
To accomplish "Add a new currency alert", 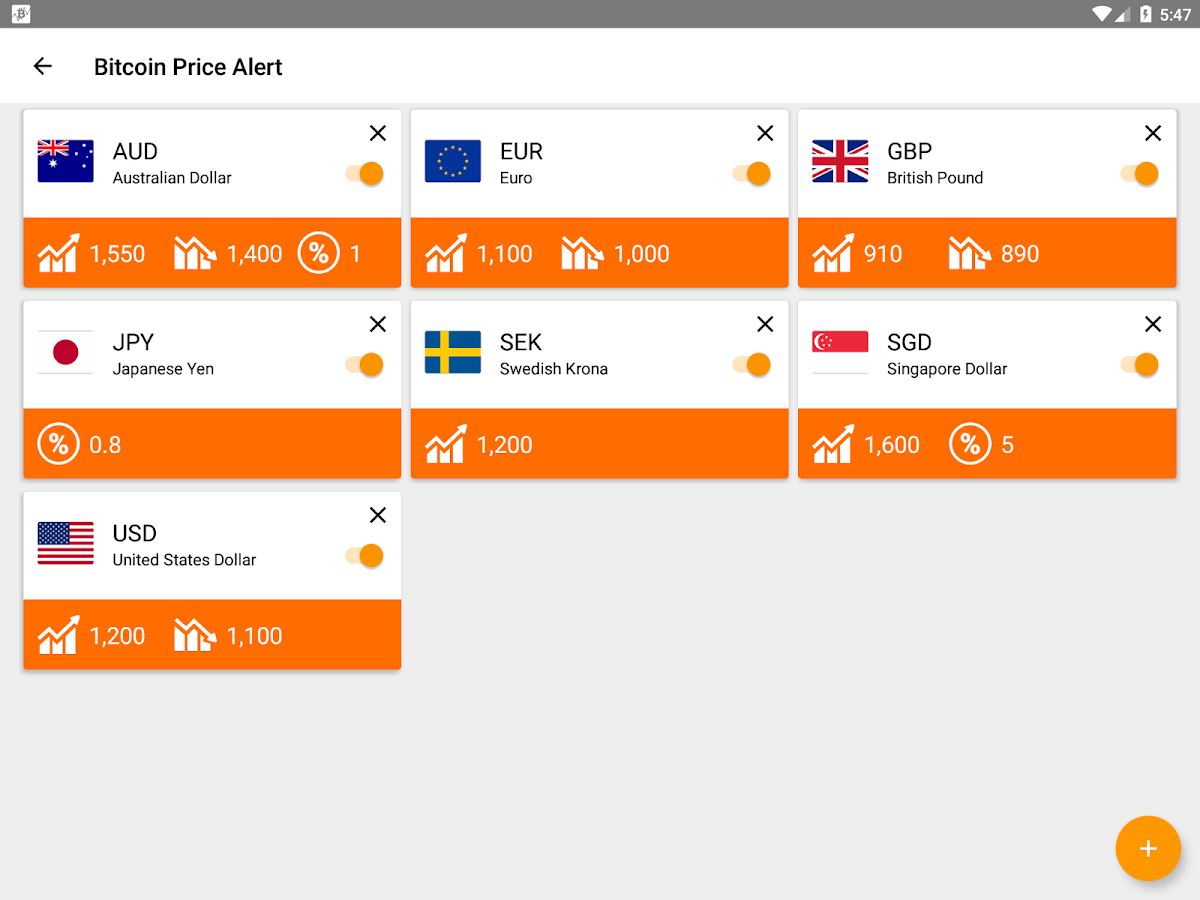I will (x=1148, y=848).
